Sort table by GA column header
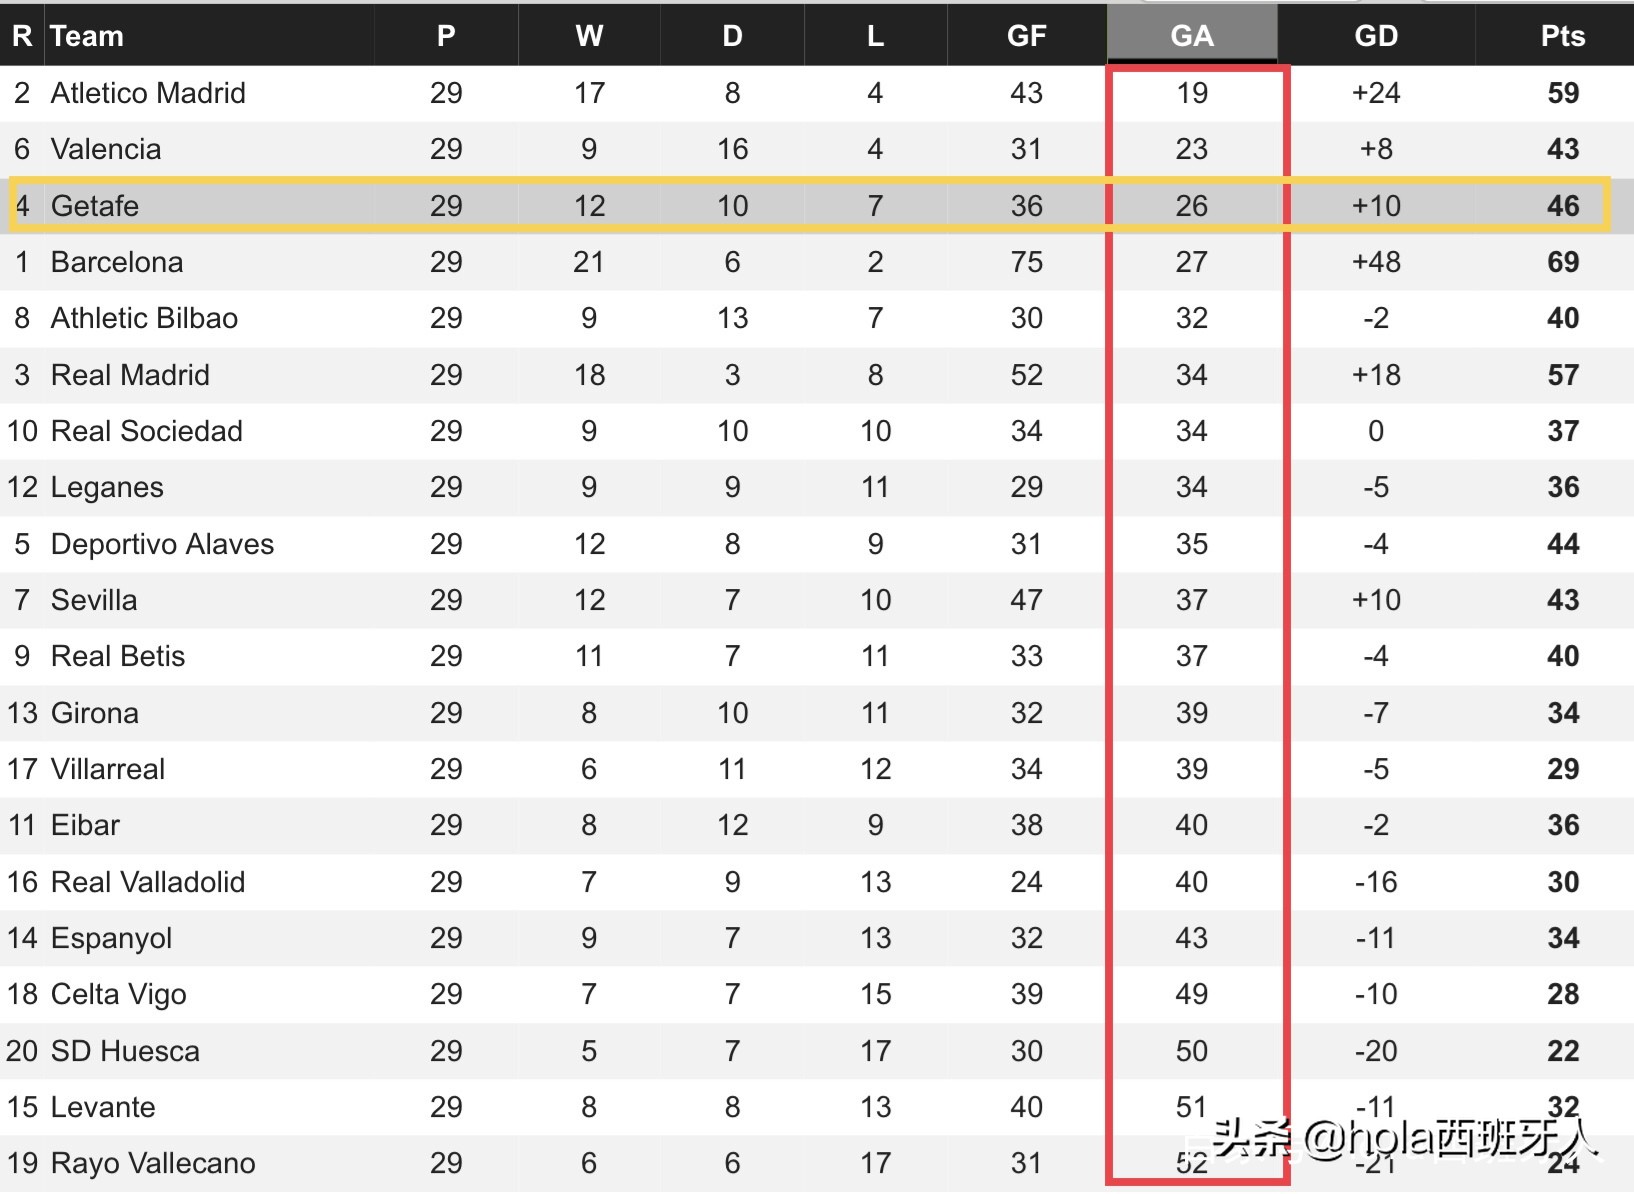Screen dimensions: 1634x1194 [1191, 36]
